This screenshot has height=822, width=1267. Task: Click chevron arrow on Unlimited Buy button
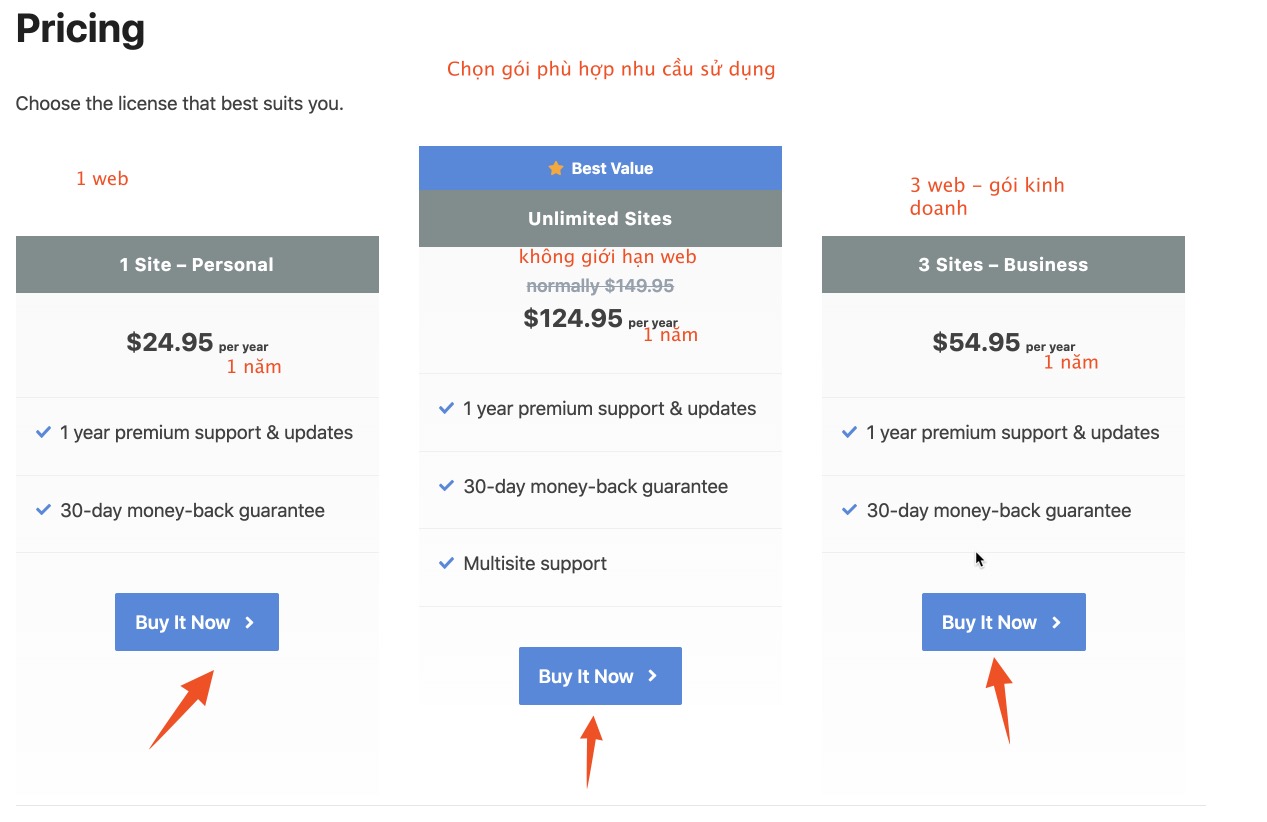tap(653, 676)
